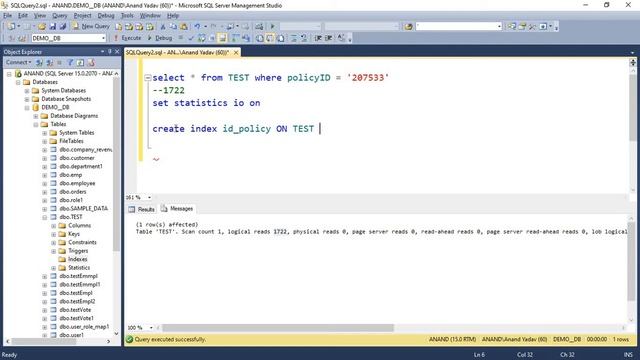Open the Query menu
The image size is (640, 360).
60,16
